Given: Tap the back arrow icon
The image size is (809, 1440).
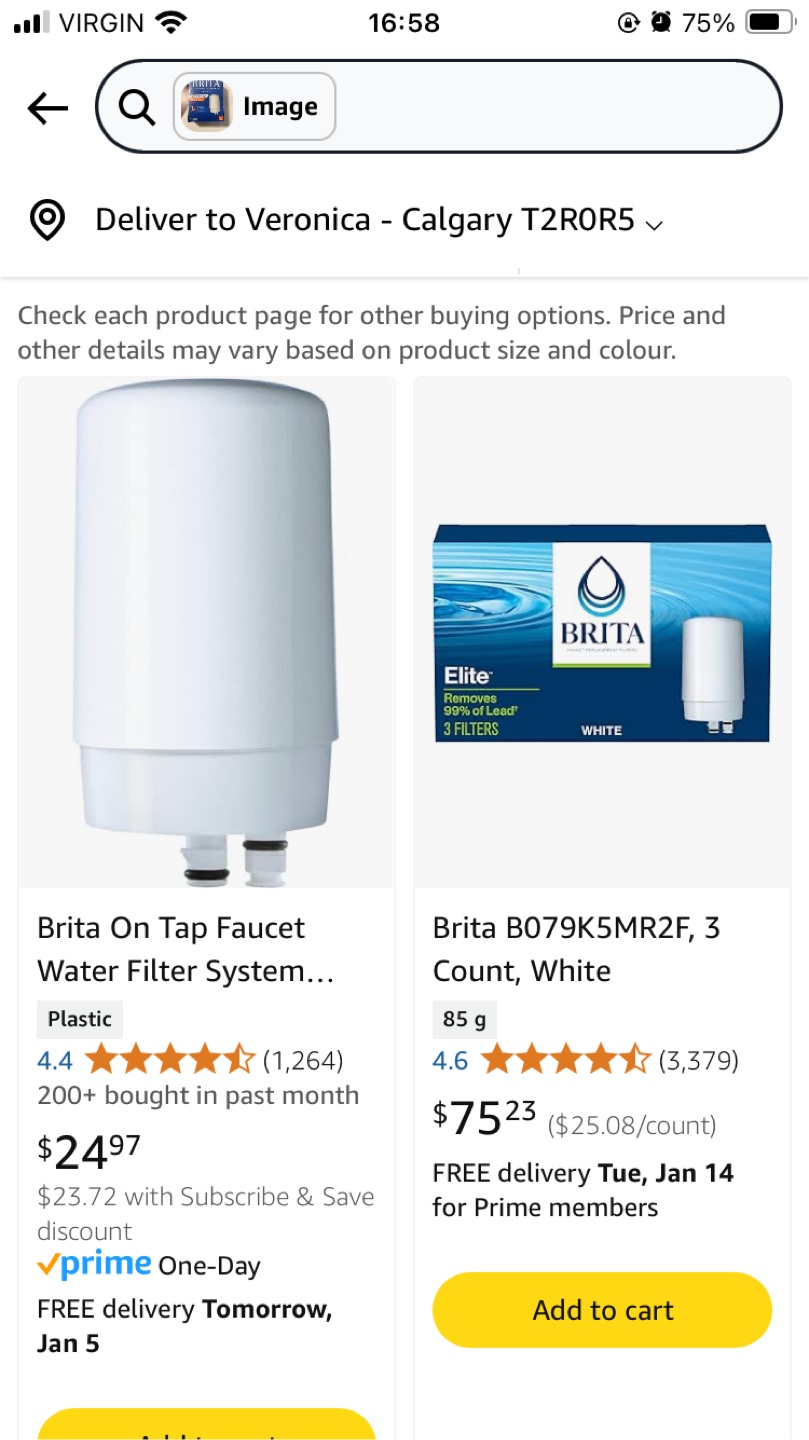Looking at the screenshot, I should click(x=47, y=108).
